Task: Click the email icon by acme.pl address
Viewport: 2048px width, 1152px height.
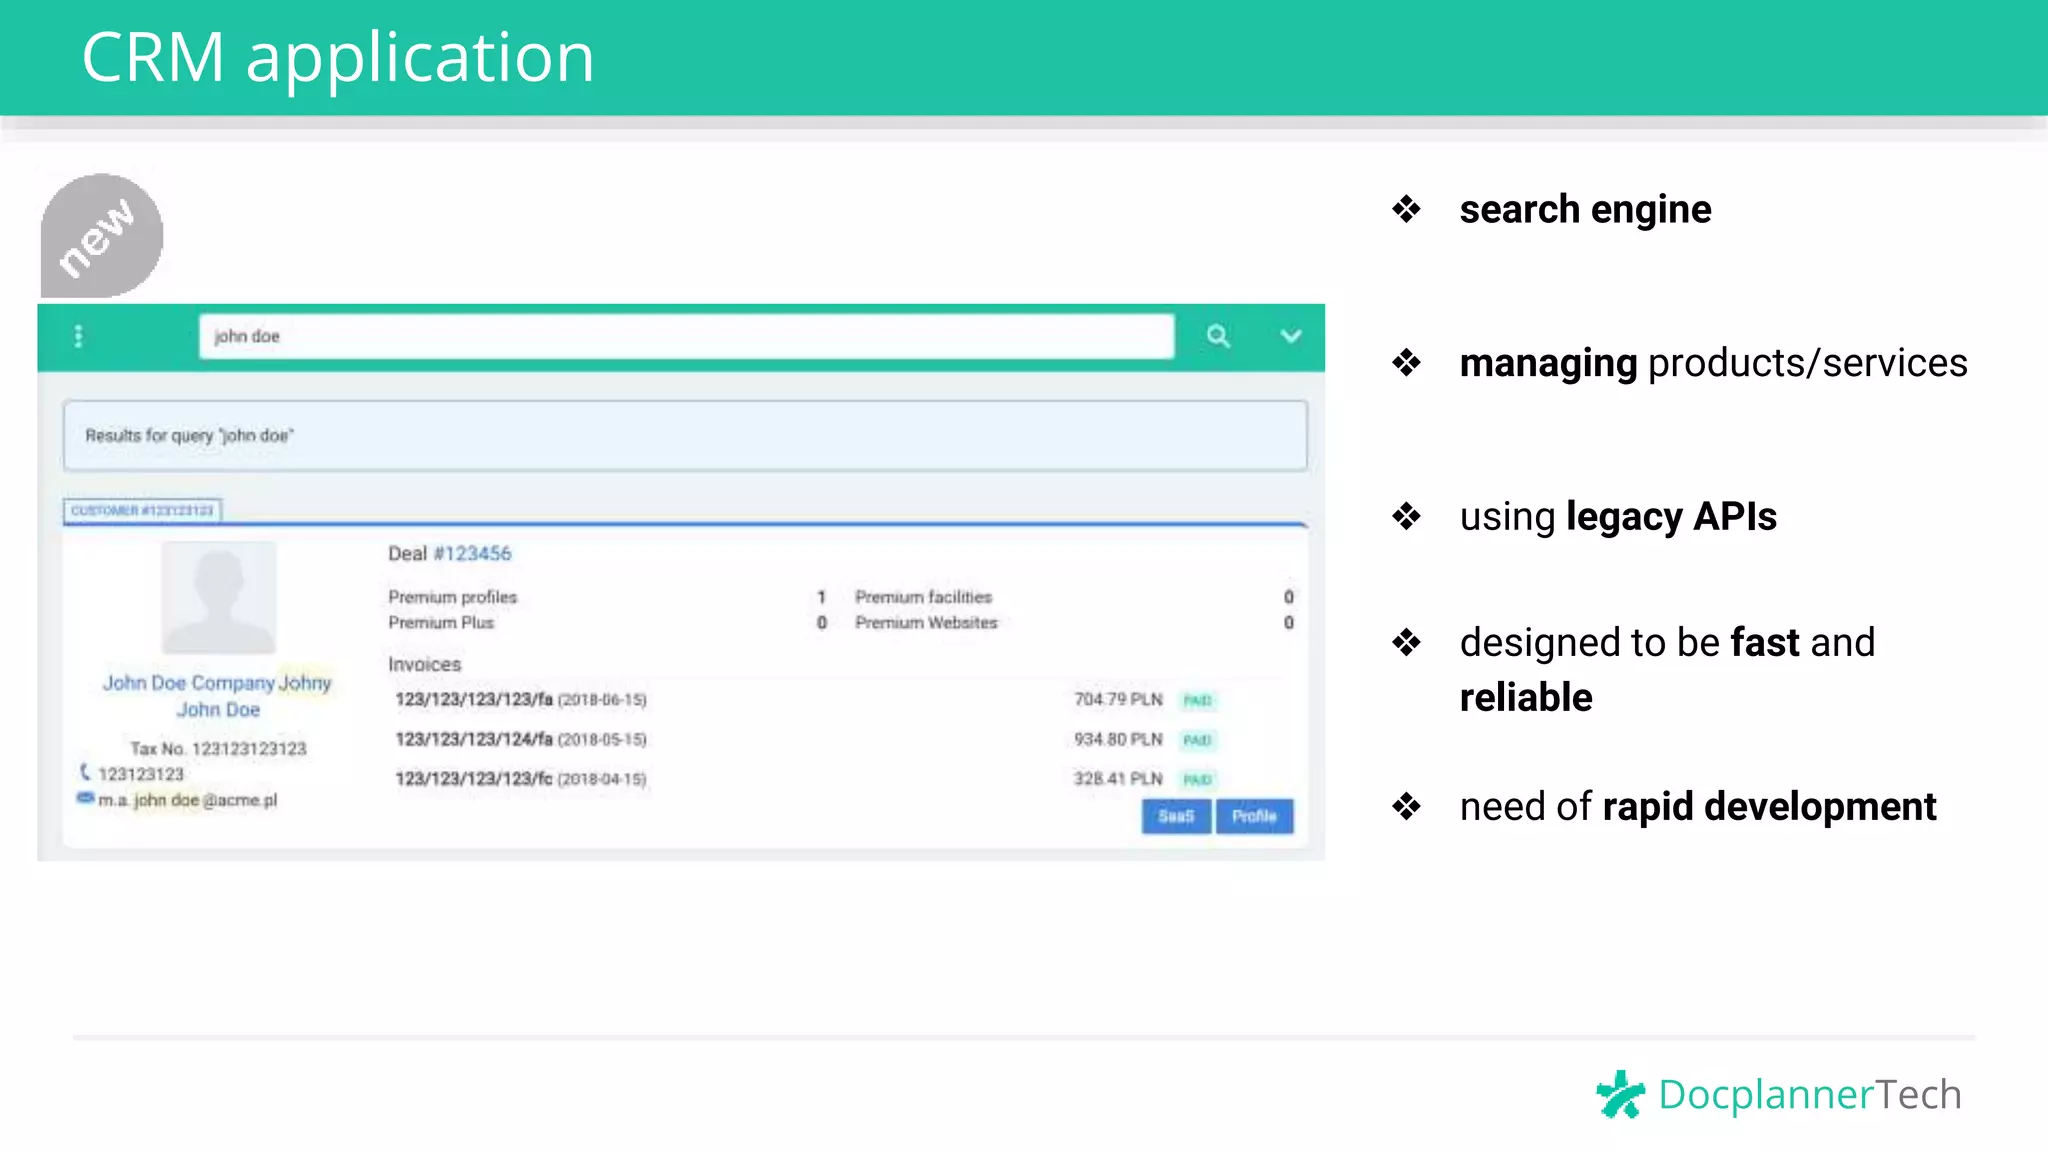Action: click(85, 798)
